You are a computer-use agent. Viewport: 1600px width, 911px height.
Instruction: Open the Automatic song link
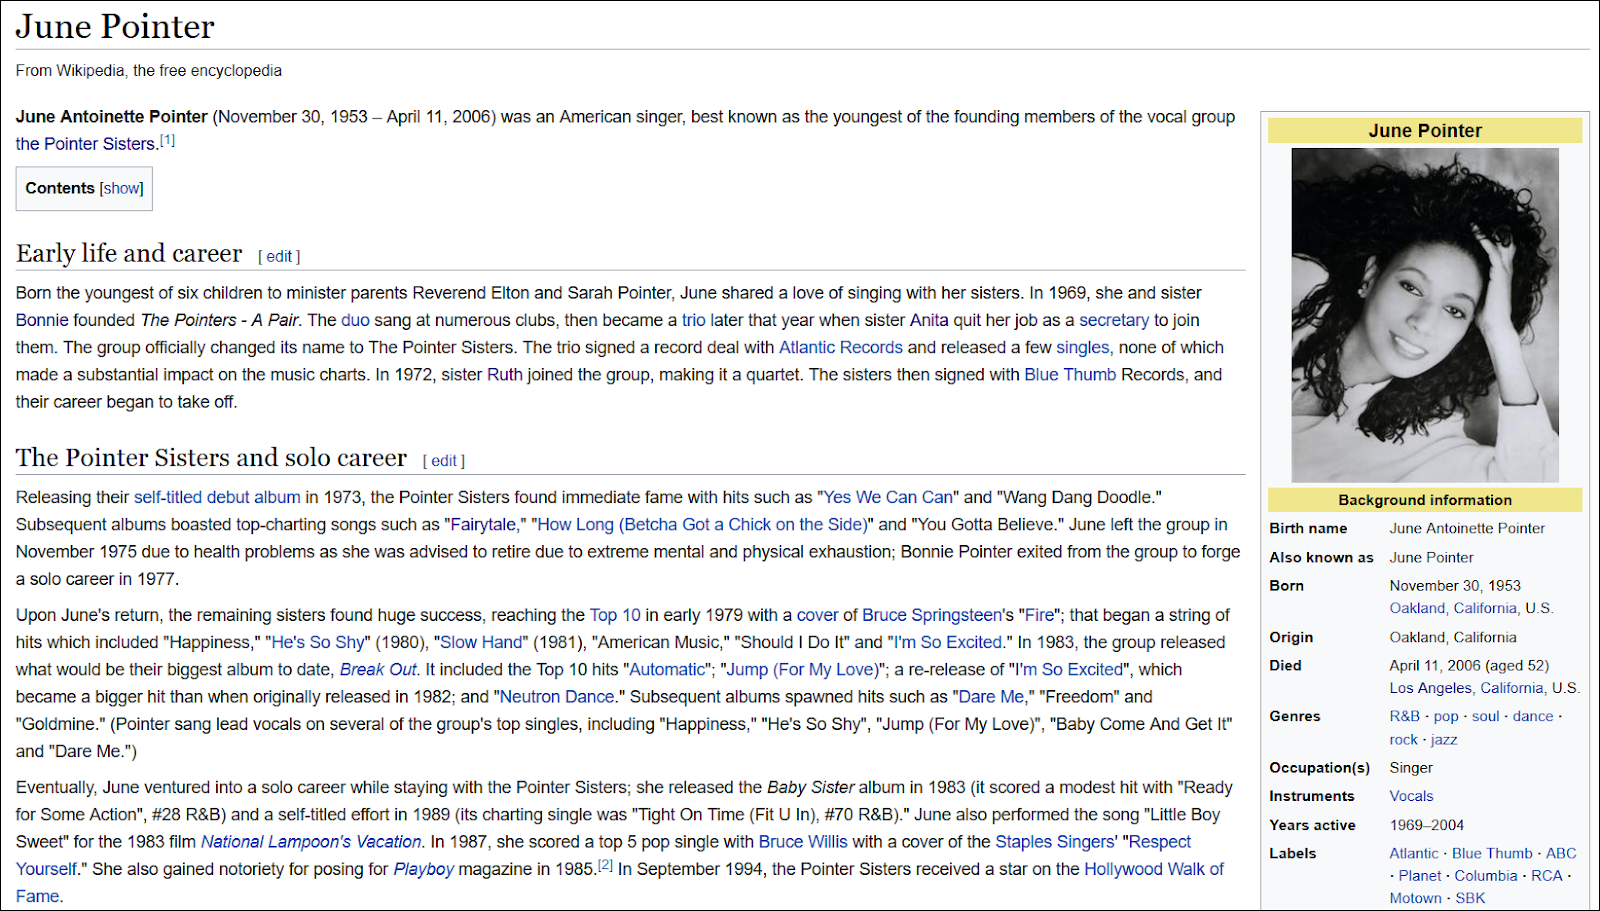point(667,669)
